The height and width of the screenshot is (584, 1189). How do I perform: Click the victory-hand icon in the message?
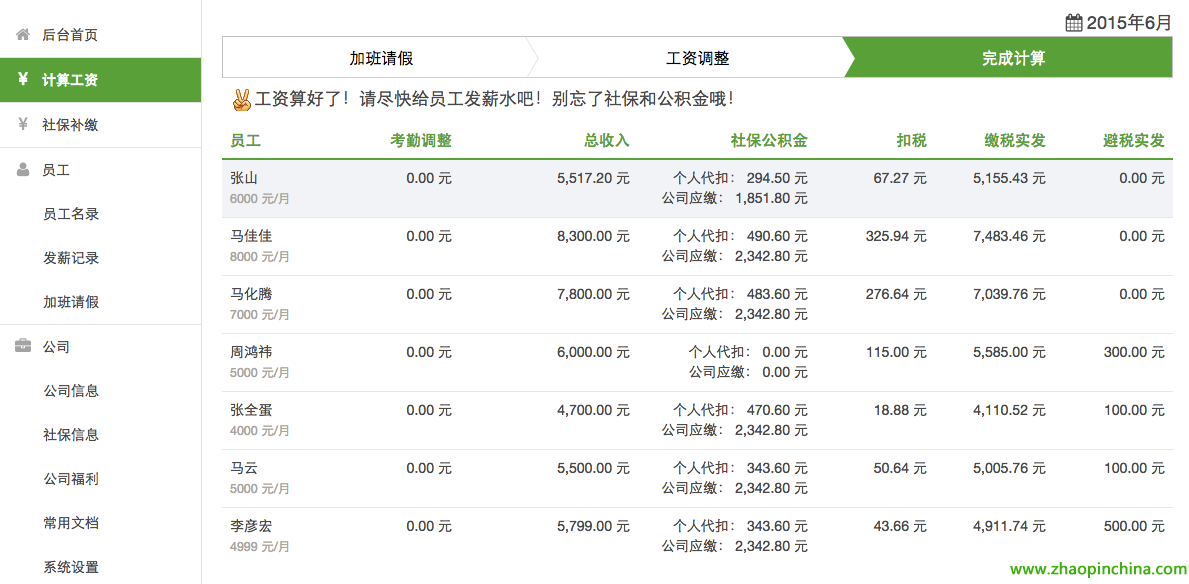coord(243,99)
